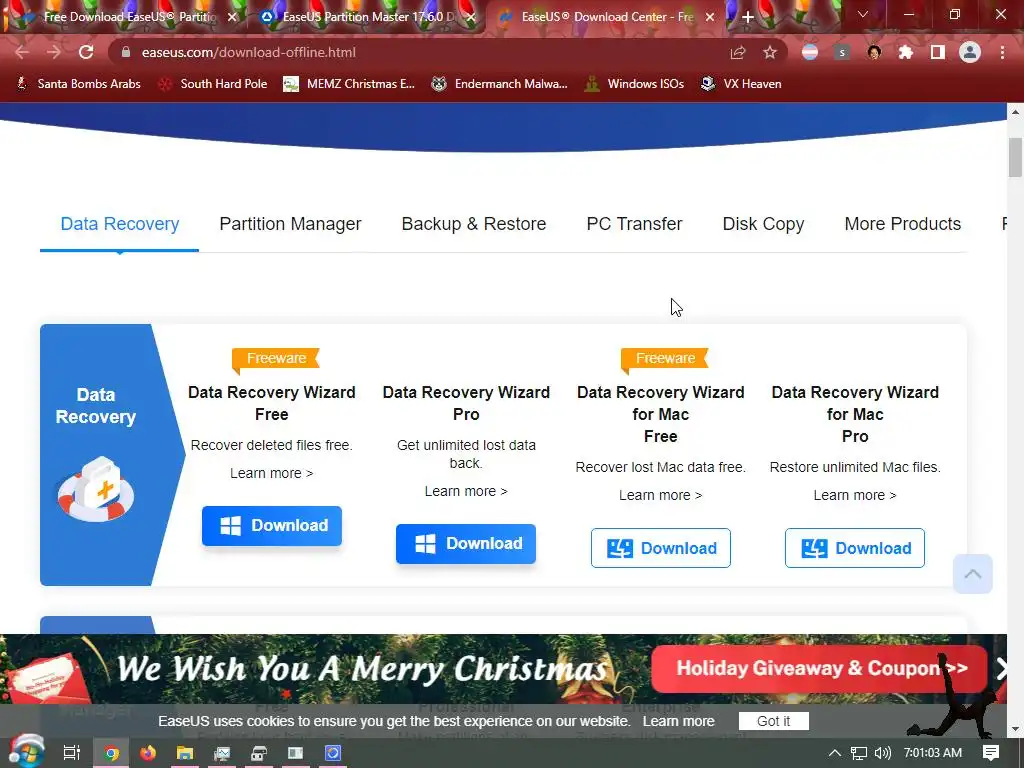The width and height of the screenshot is (1024, 768).
Task: Click the taskbar clock 7:01:03 AM
Action: click(933, 753)
